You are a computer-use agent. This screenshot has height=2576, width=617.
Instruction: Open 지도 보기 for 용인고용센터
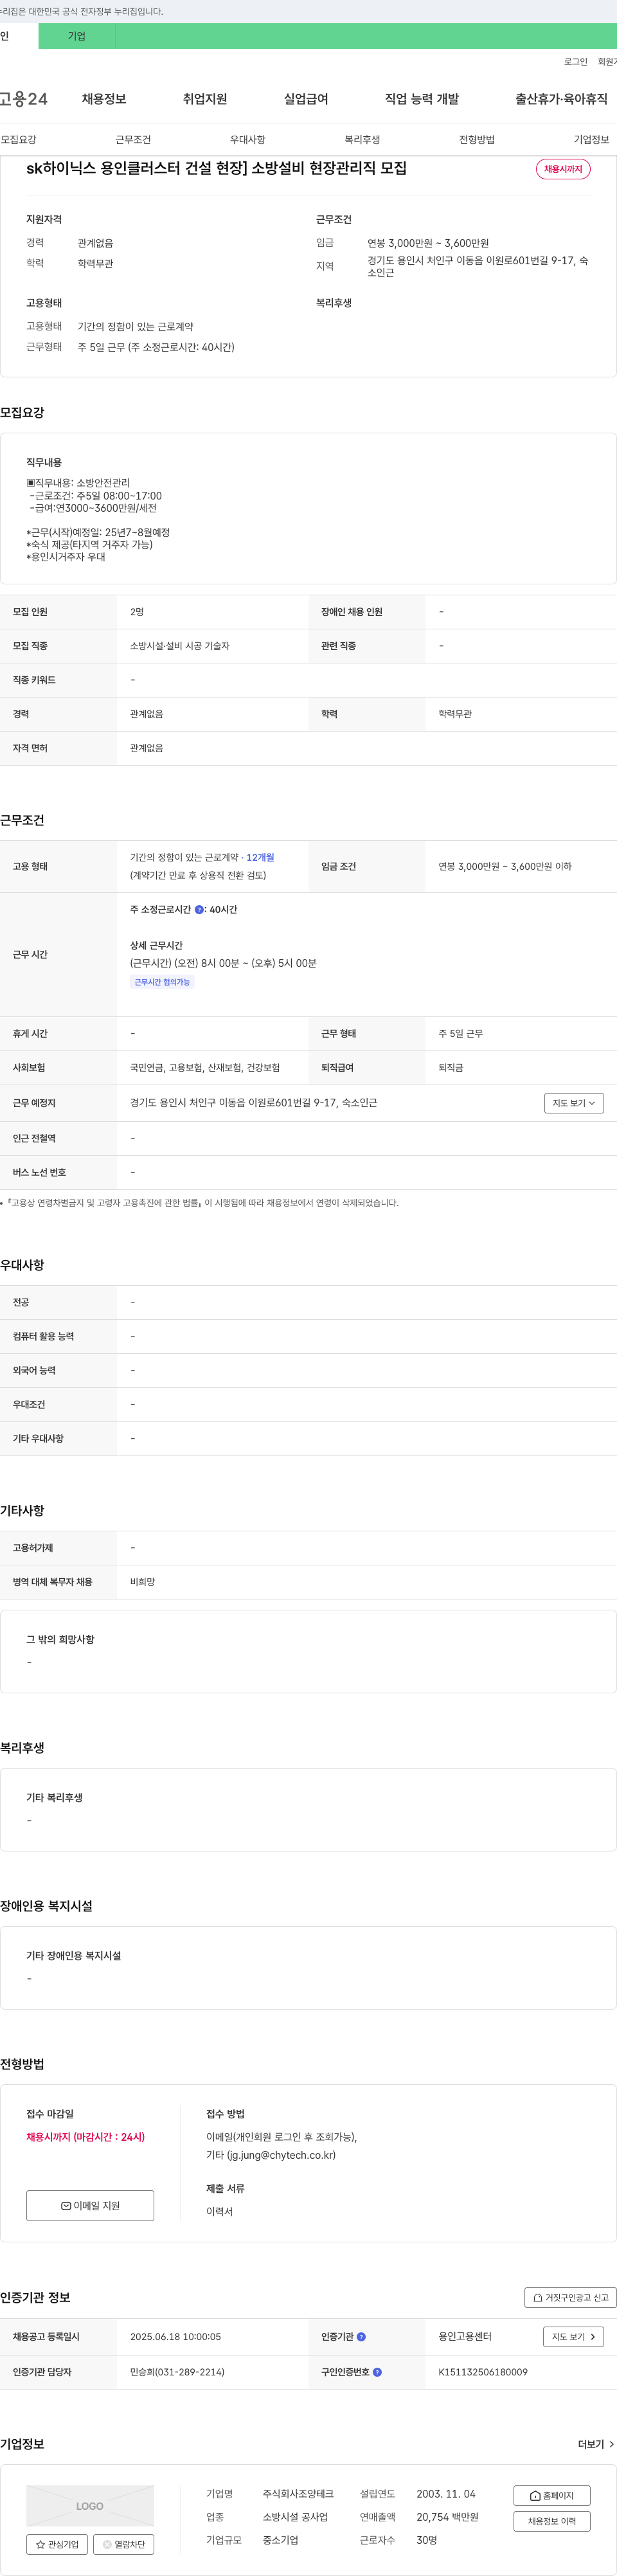573,2336
